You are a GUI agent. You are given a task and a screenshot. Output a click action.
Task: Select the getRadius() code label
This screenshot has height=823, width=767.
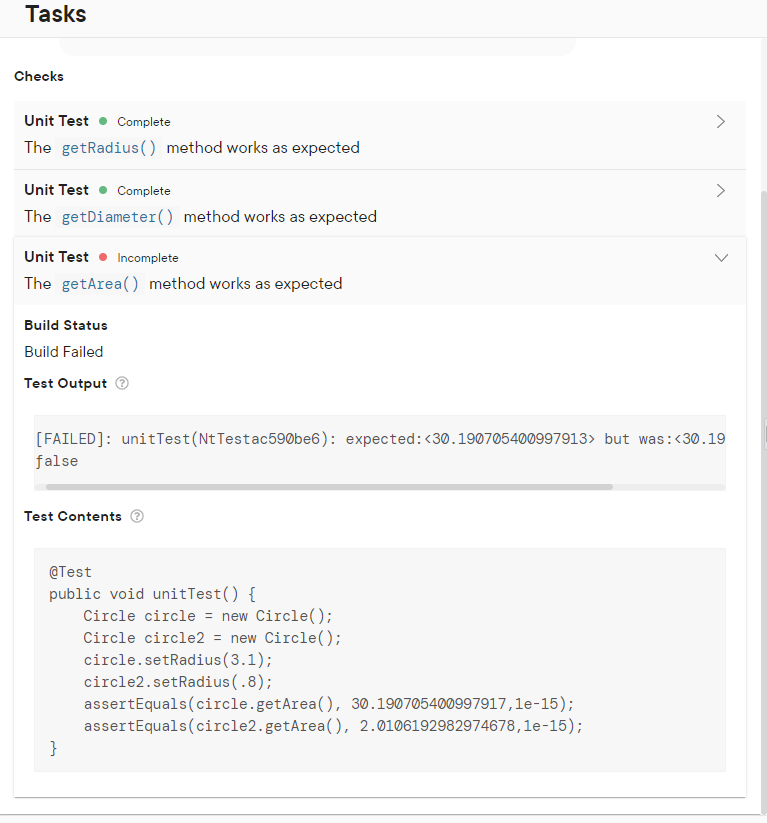109,148
